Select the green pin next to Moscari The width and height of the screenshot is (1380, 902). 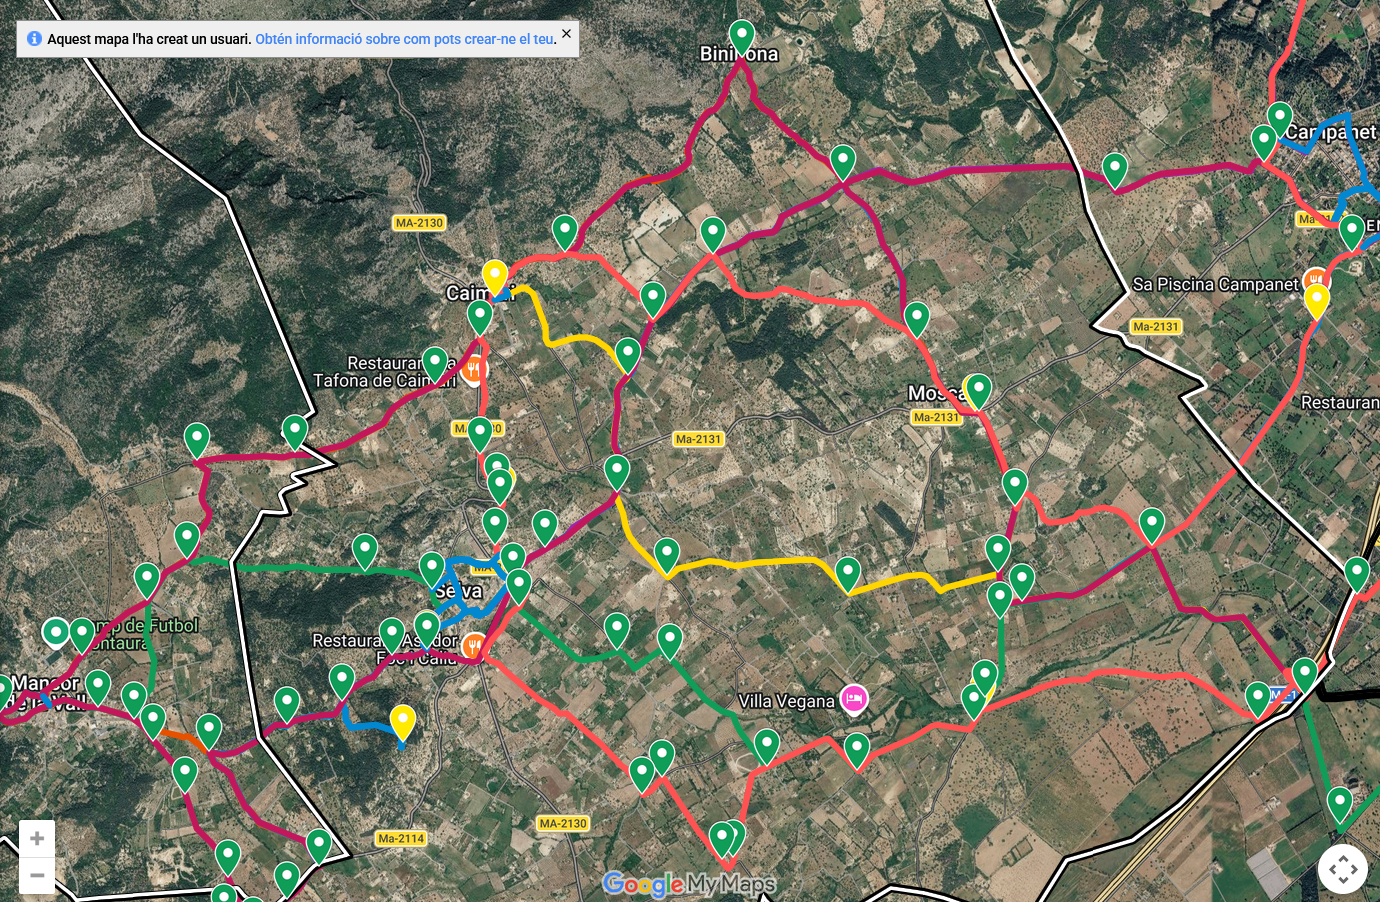(x=979, y=390)
